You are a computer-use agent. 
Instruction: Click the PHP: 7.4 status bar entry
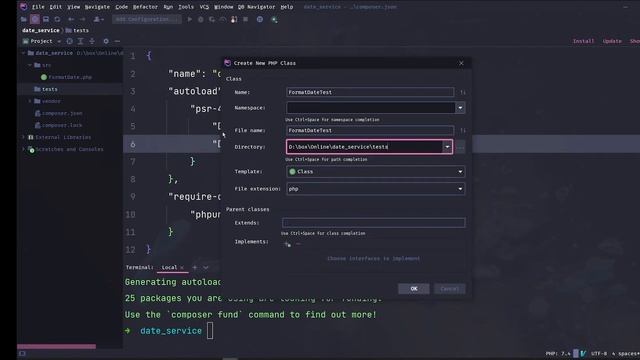[x=558, y=353]
